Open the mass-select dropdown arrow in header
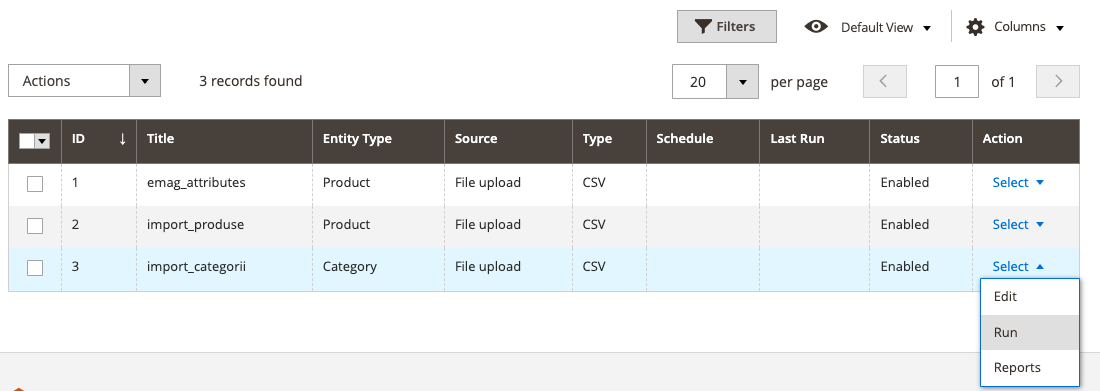 click(x=42, y=141)
